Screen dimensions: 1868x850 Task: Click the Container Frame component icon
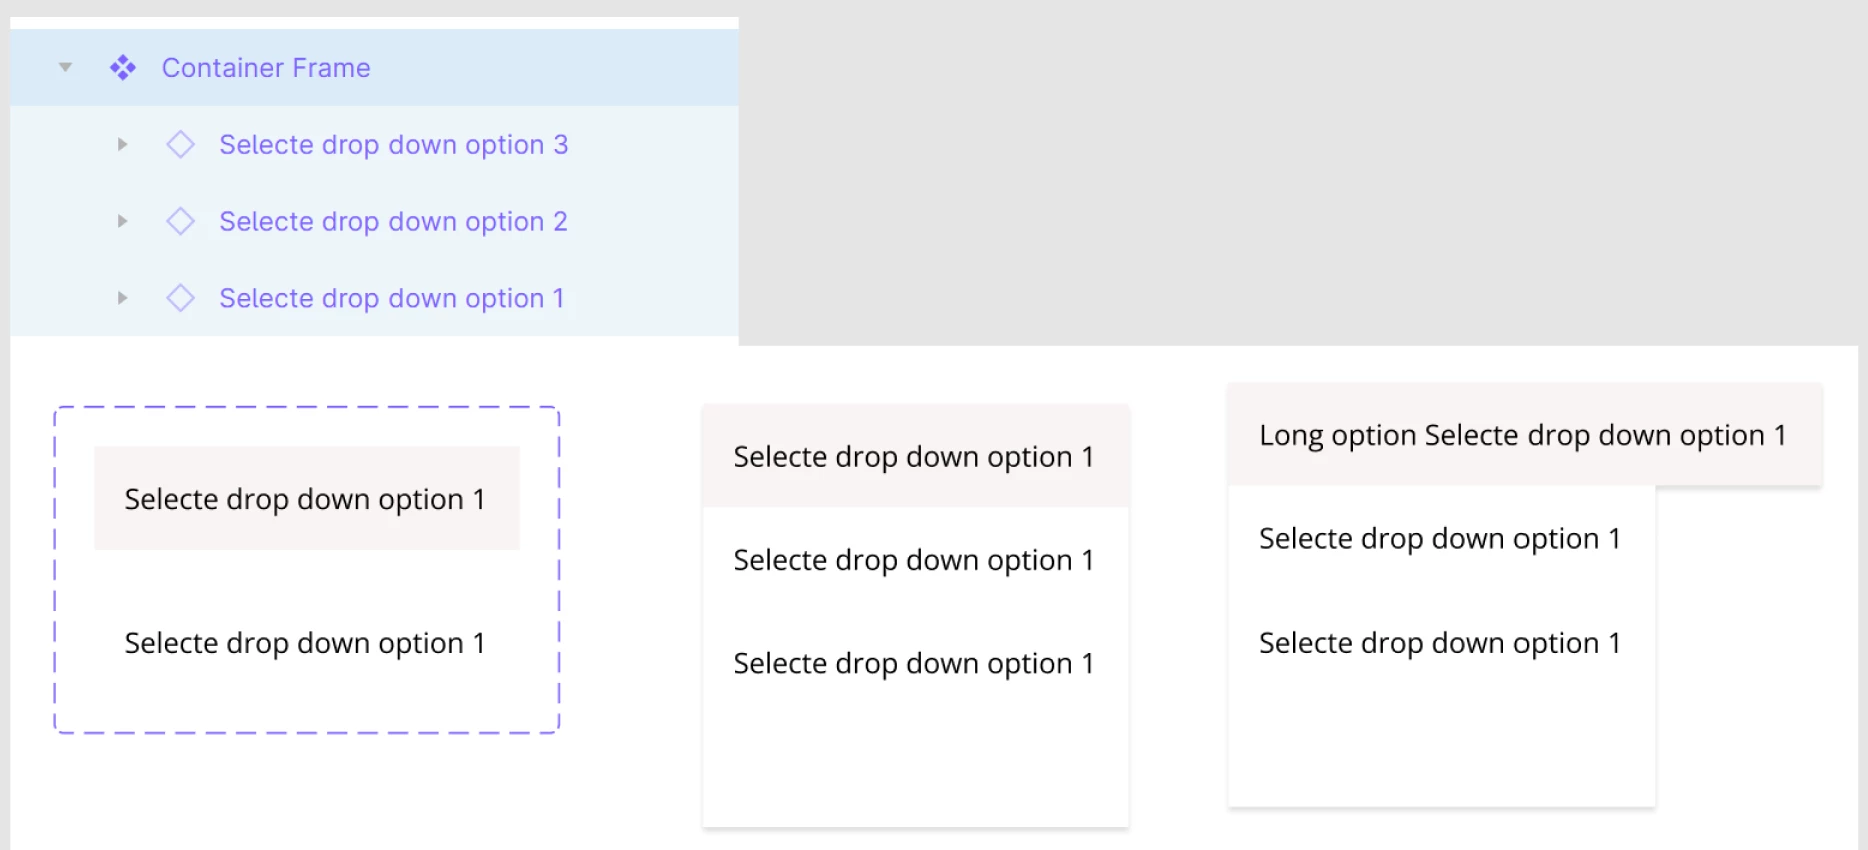123,68
